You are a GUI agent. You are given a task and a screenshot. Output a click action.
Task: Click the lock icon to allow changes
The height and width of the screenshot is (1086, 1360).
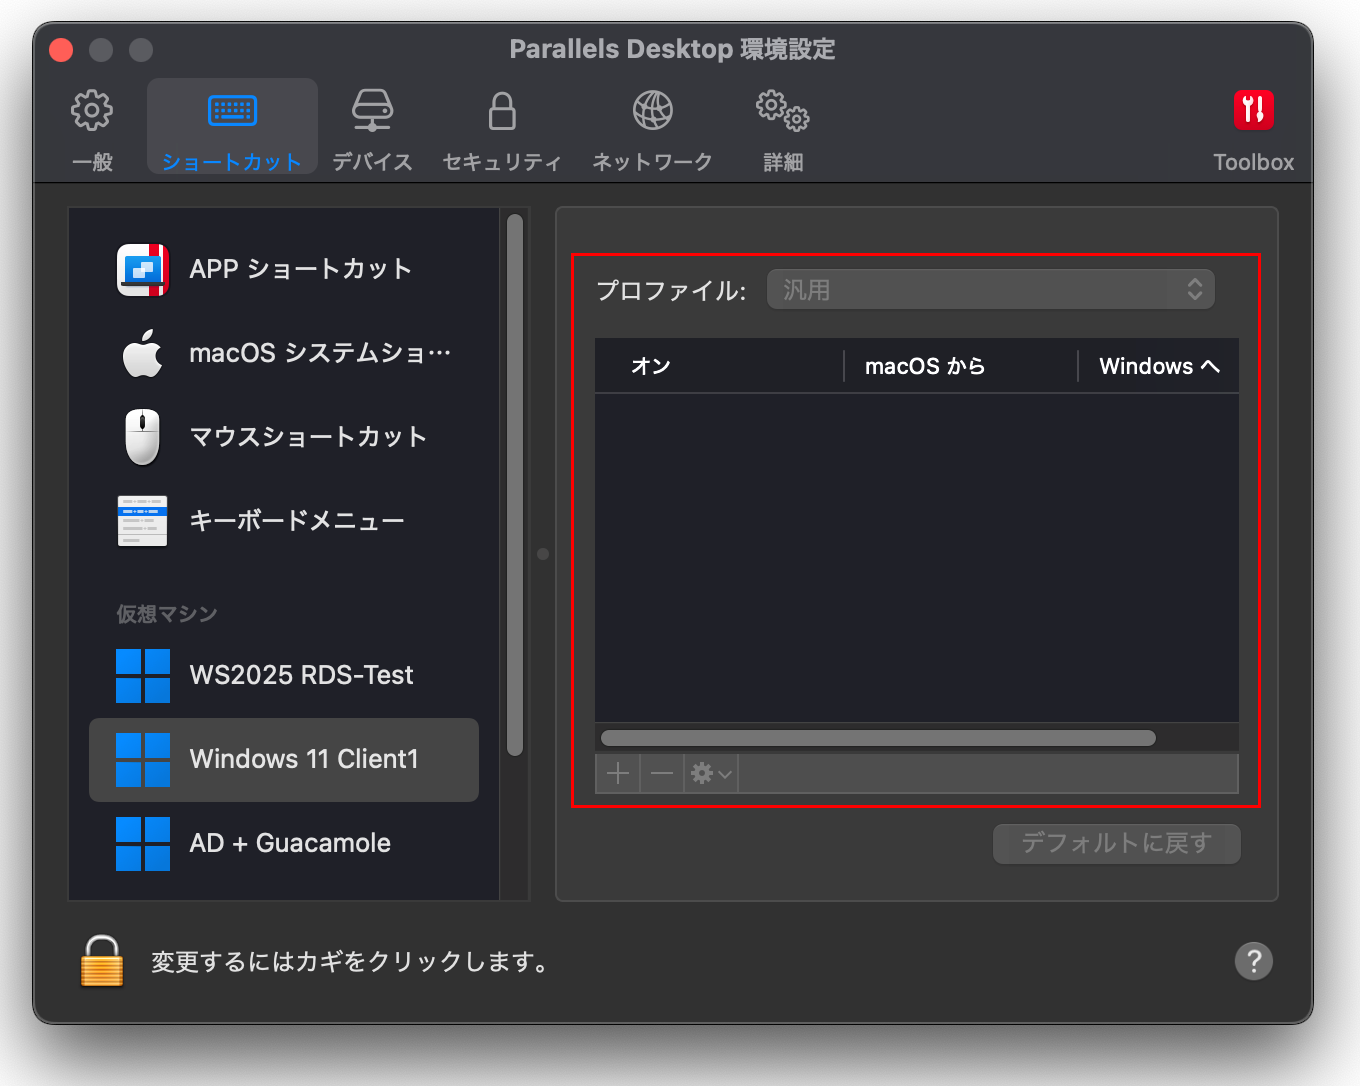[102, 961]
